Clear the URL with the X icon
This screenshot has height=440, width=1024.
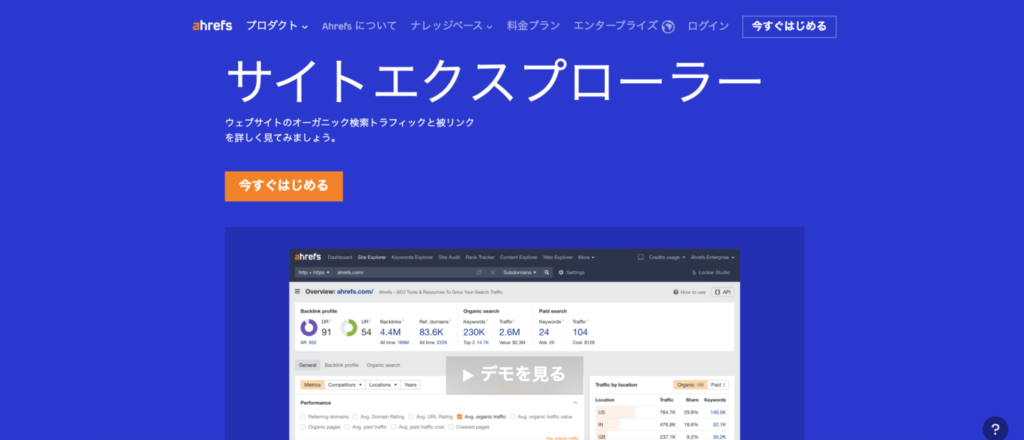[x=492, y=272]
